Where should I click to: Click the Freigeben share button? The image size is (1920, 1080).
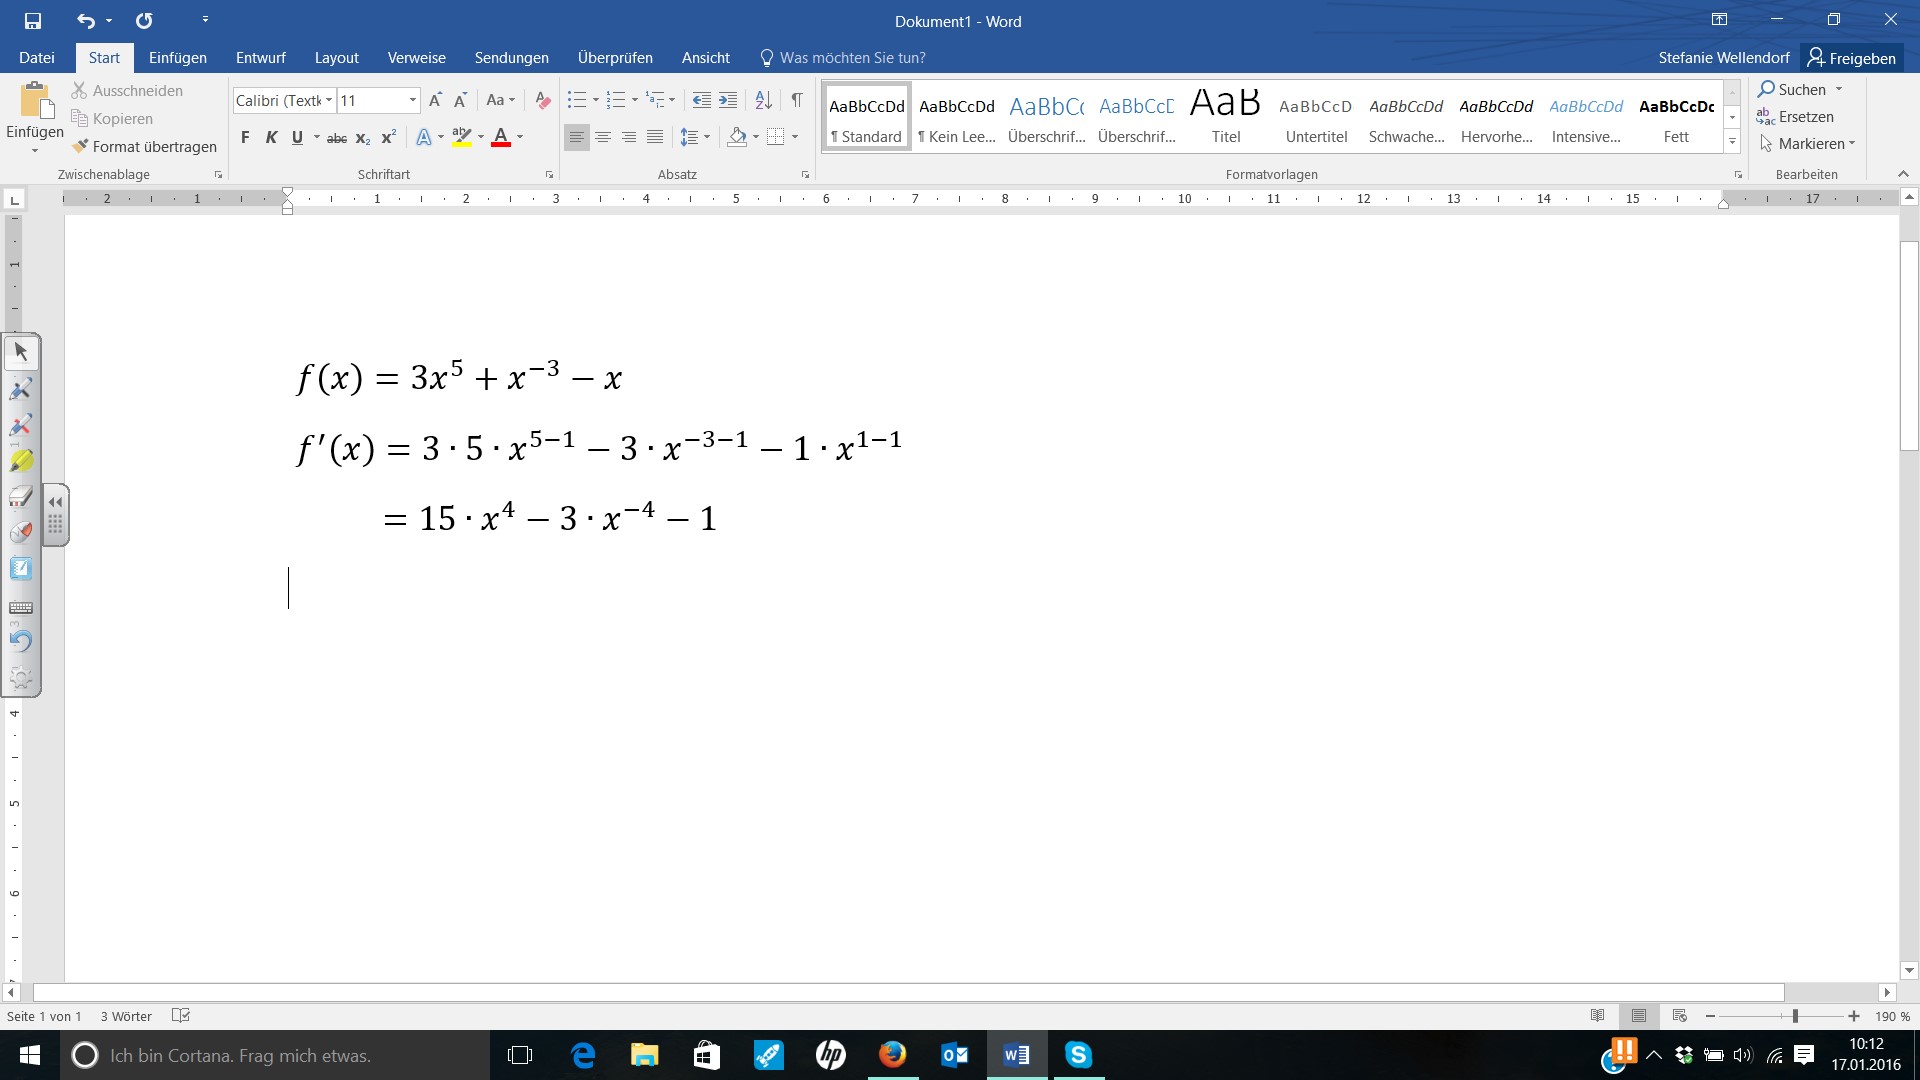[x=1851, y=58]
